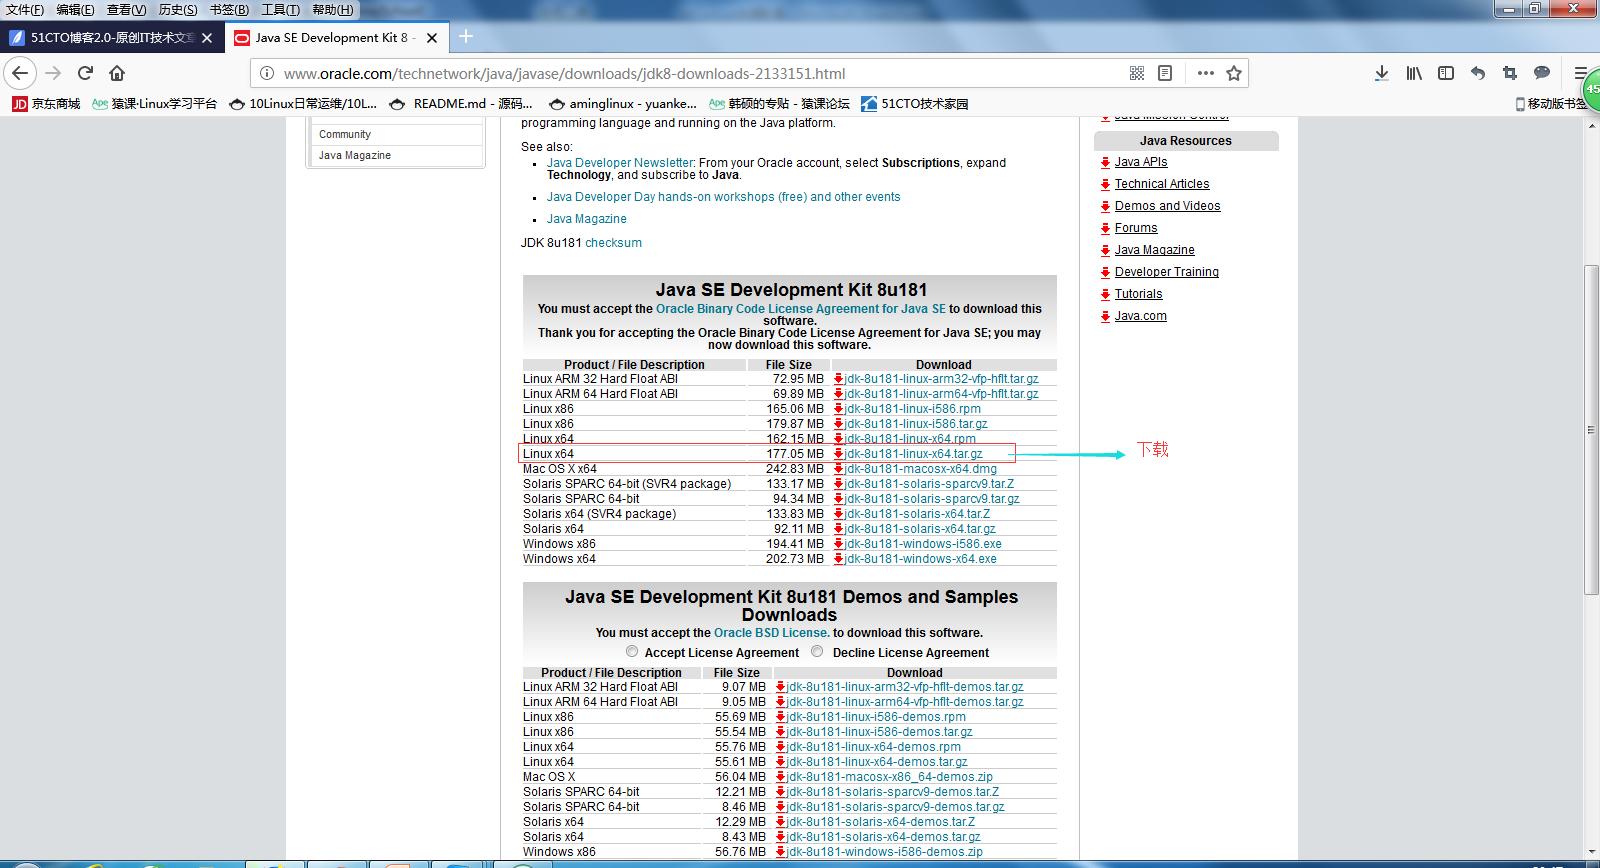Screen dimensions: 1600x868
Task: Close the 51CTO blog tab
Action: (x=207, y=38)
